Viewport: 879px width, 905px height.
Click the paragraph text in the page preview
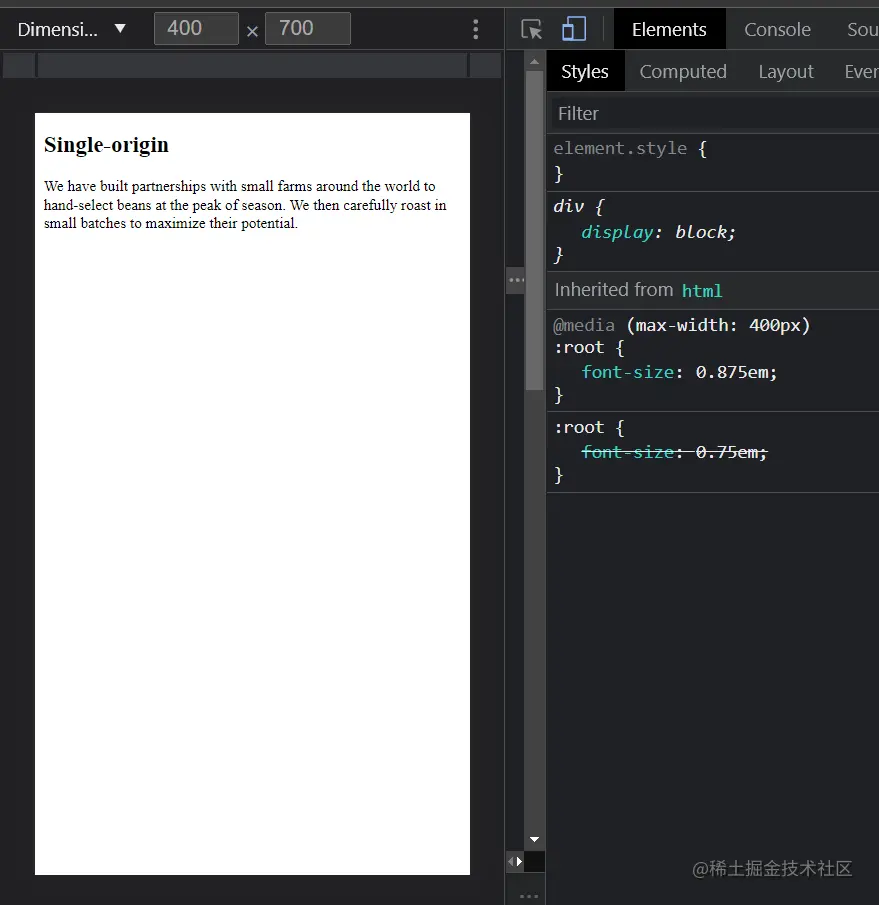[x=245, y=204]
